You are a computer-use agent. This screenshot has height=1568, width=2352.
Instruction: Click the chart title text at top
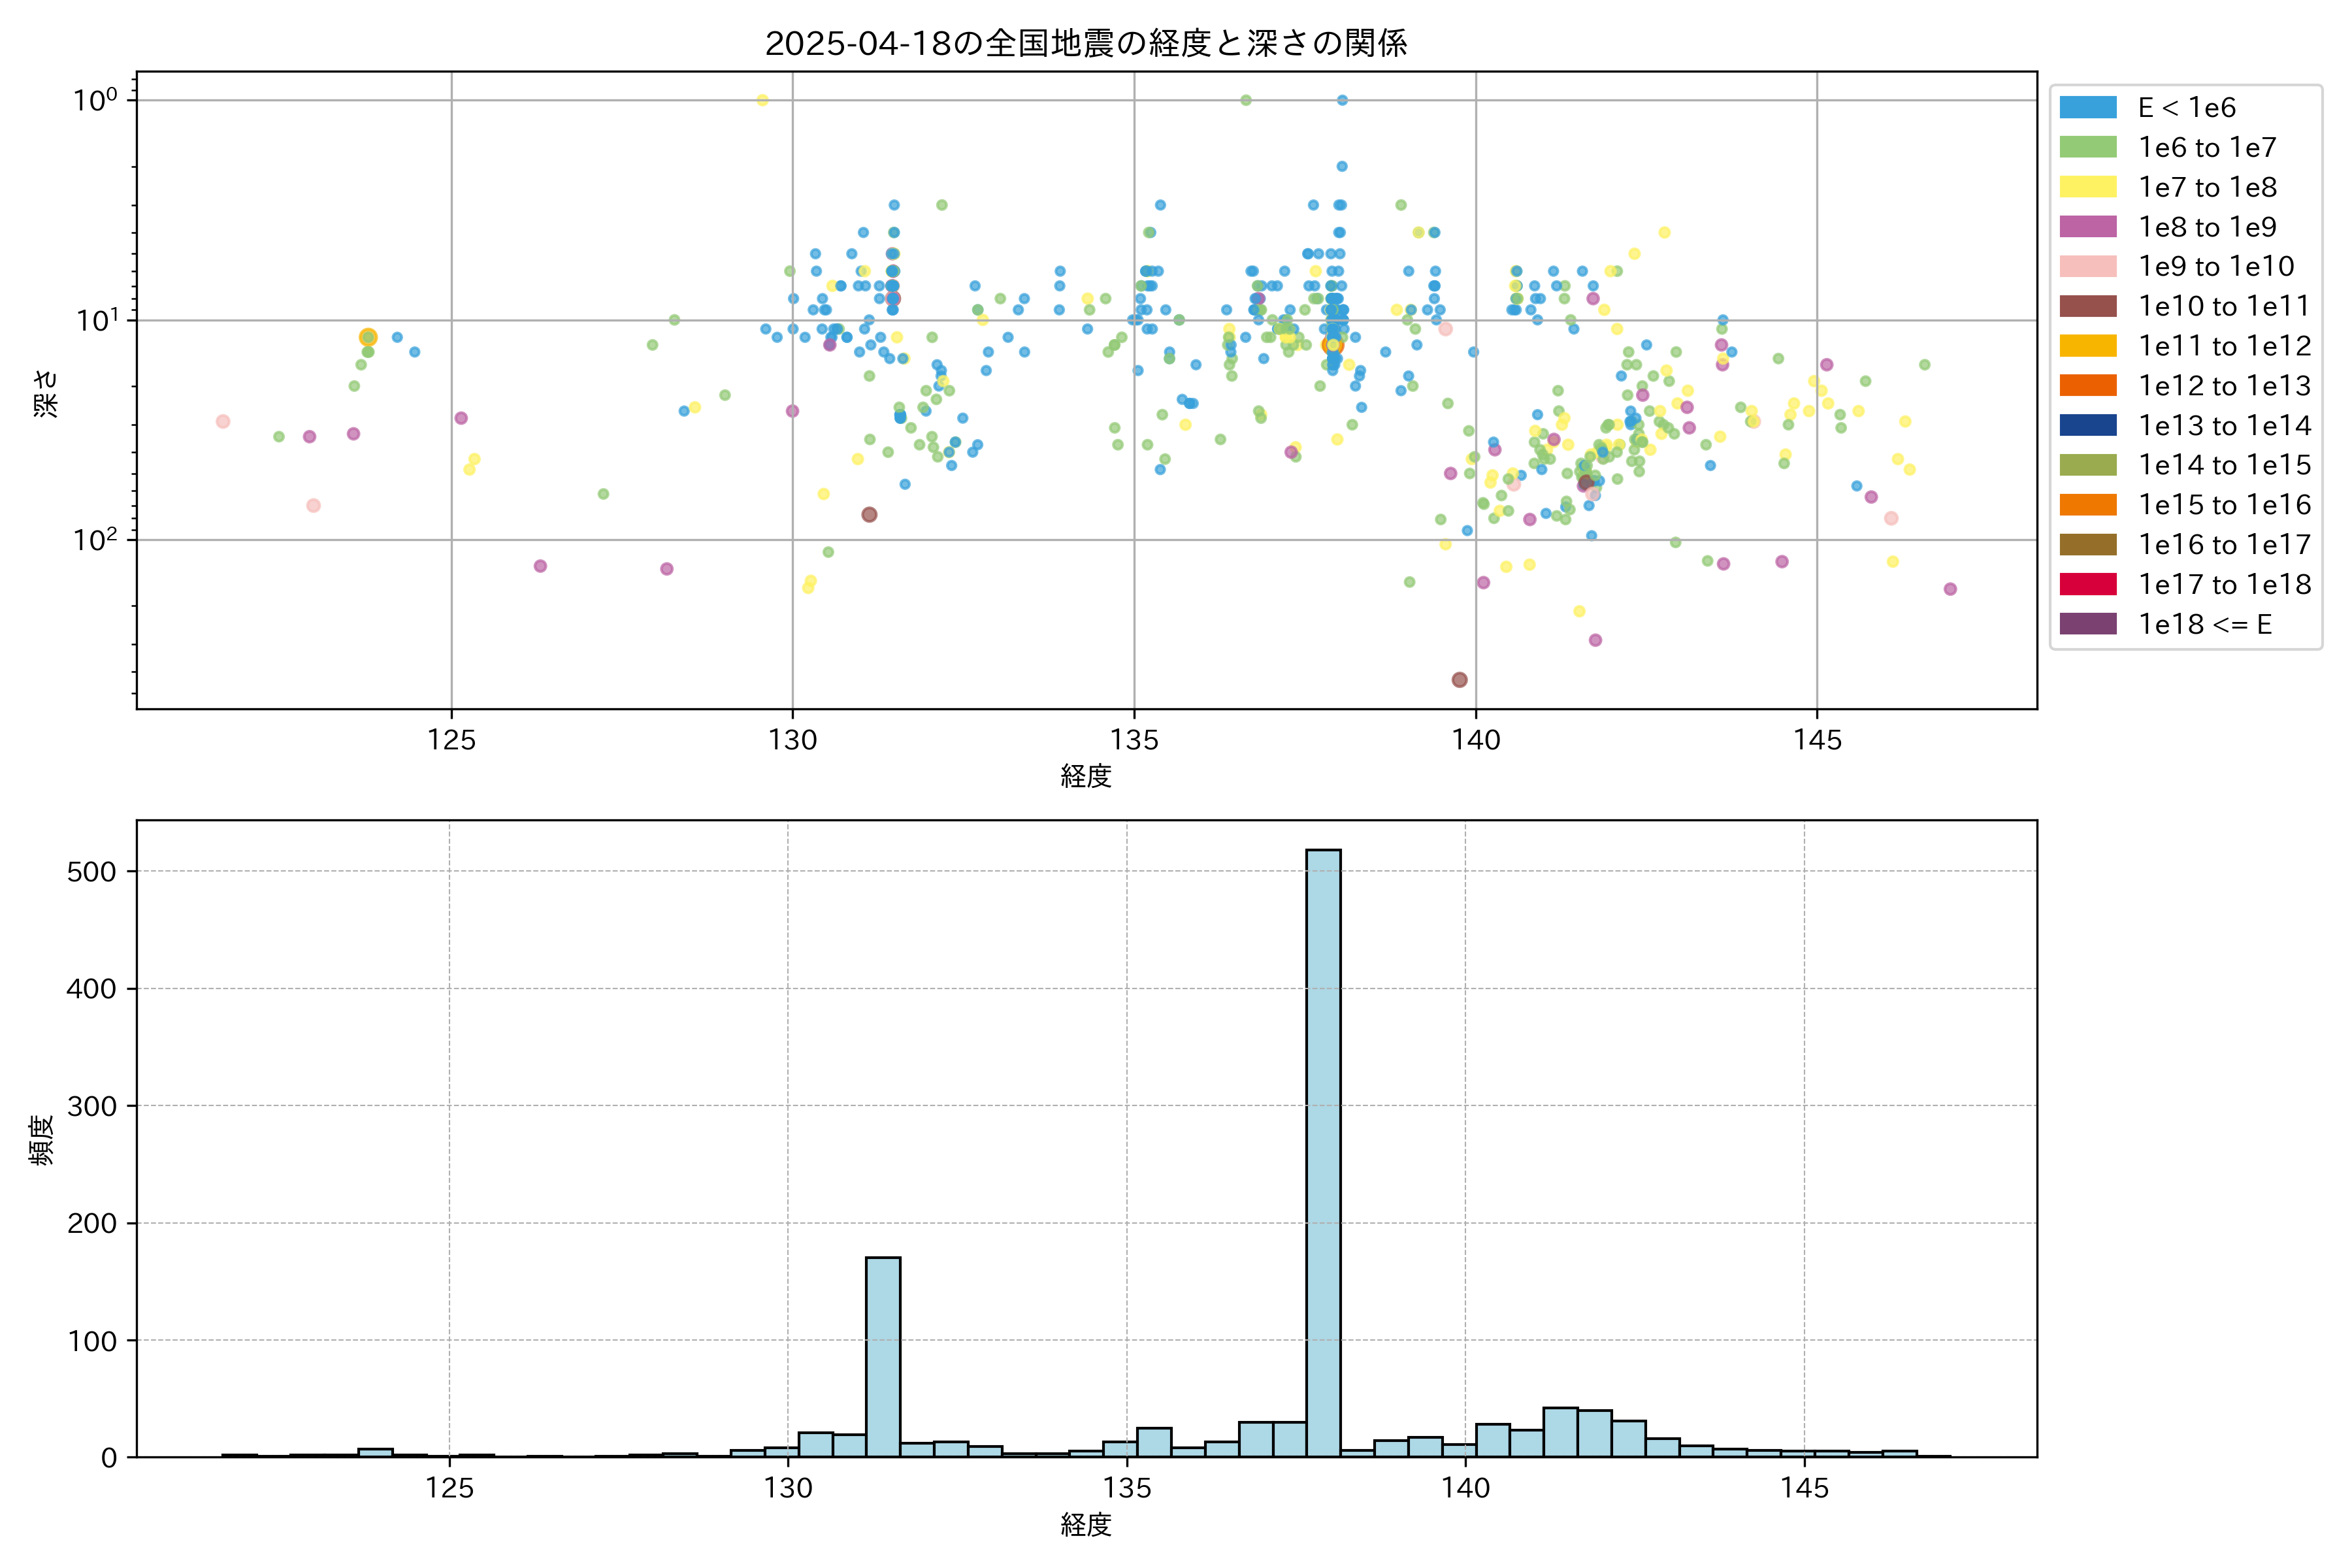[x=1086, y=43]
